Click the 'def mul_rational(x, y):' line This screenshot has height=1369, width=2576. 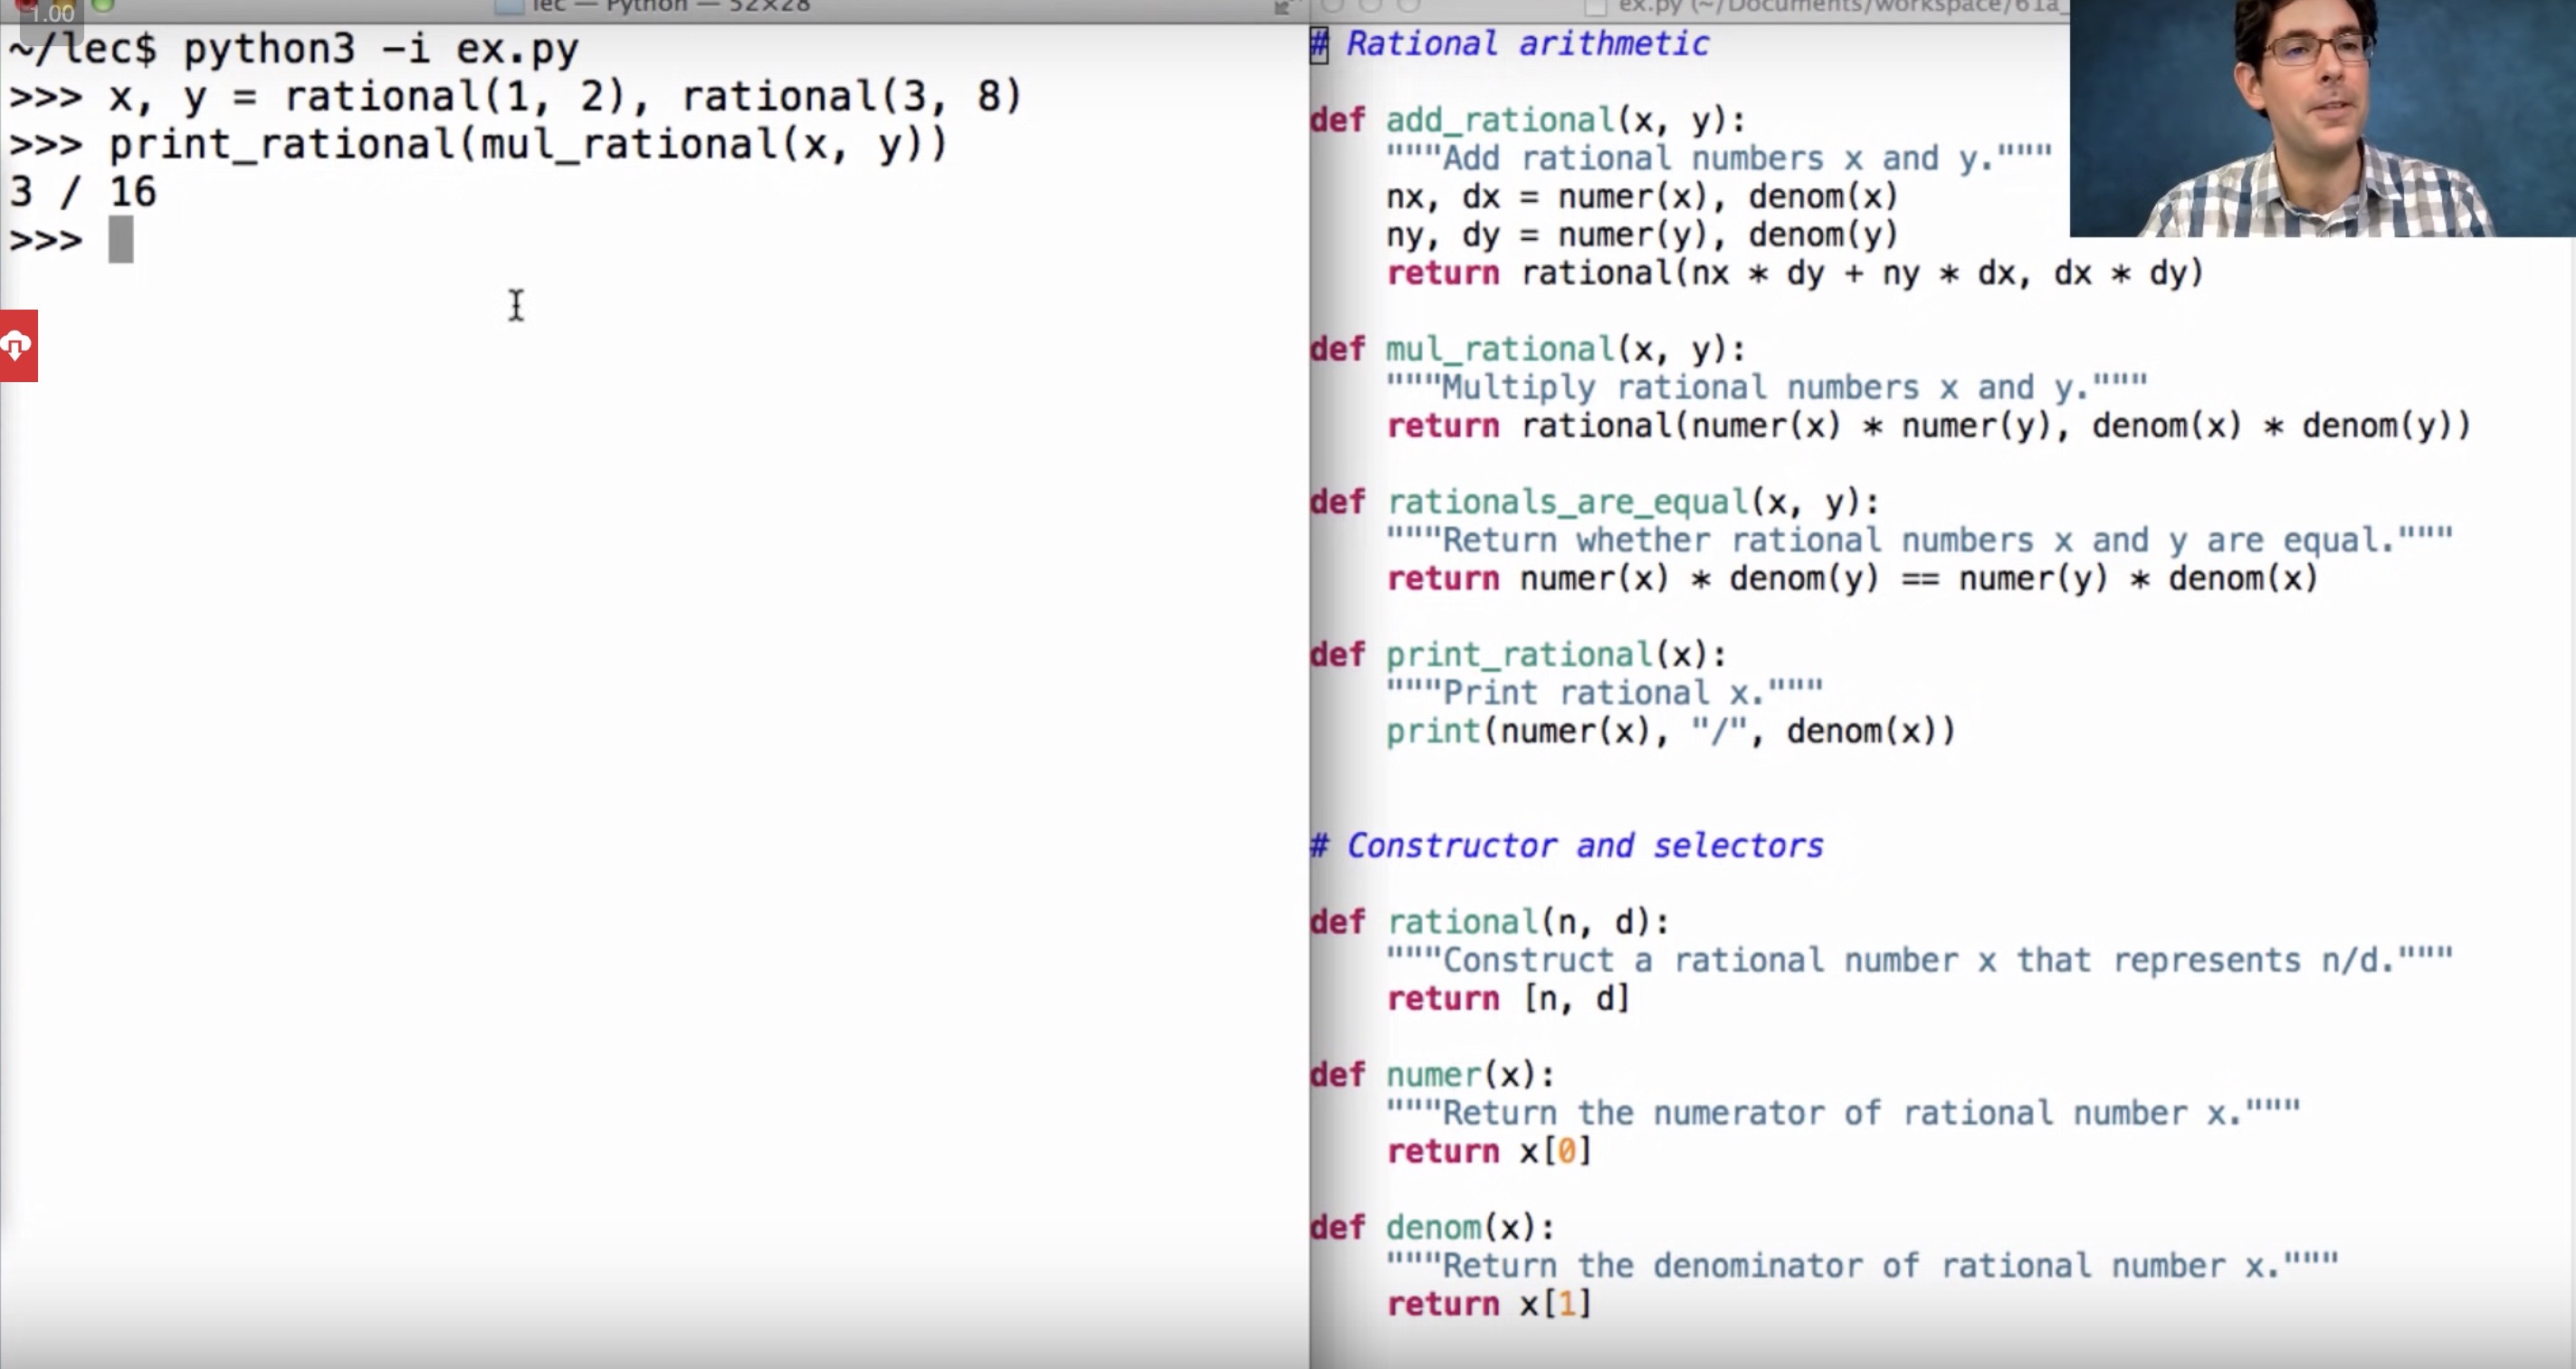point(1528,350)
